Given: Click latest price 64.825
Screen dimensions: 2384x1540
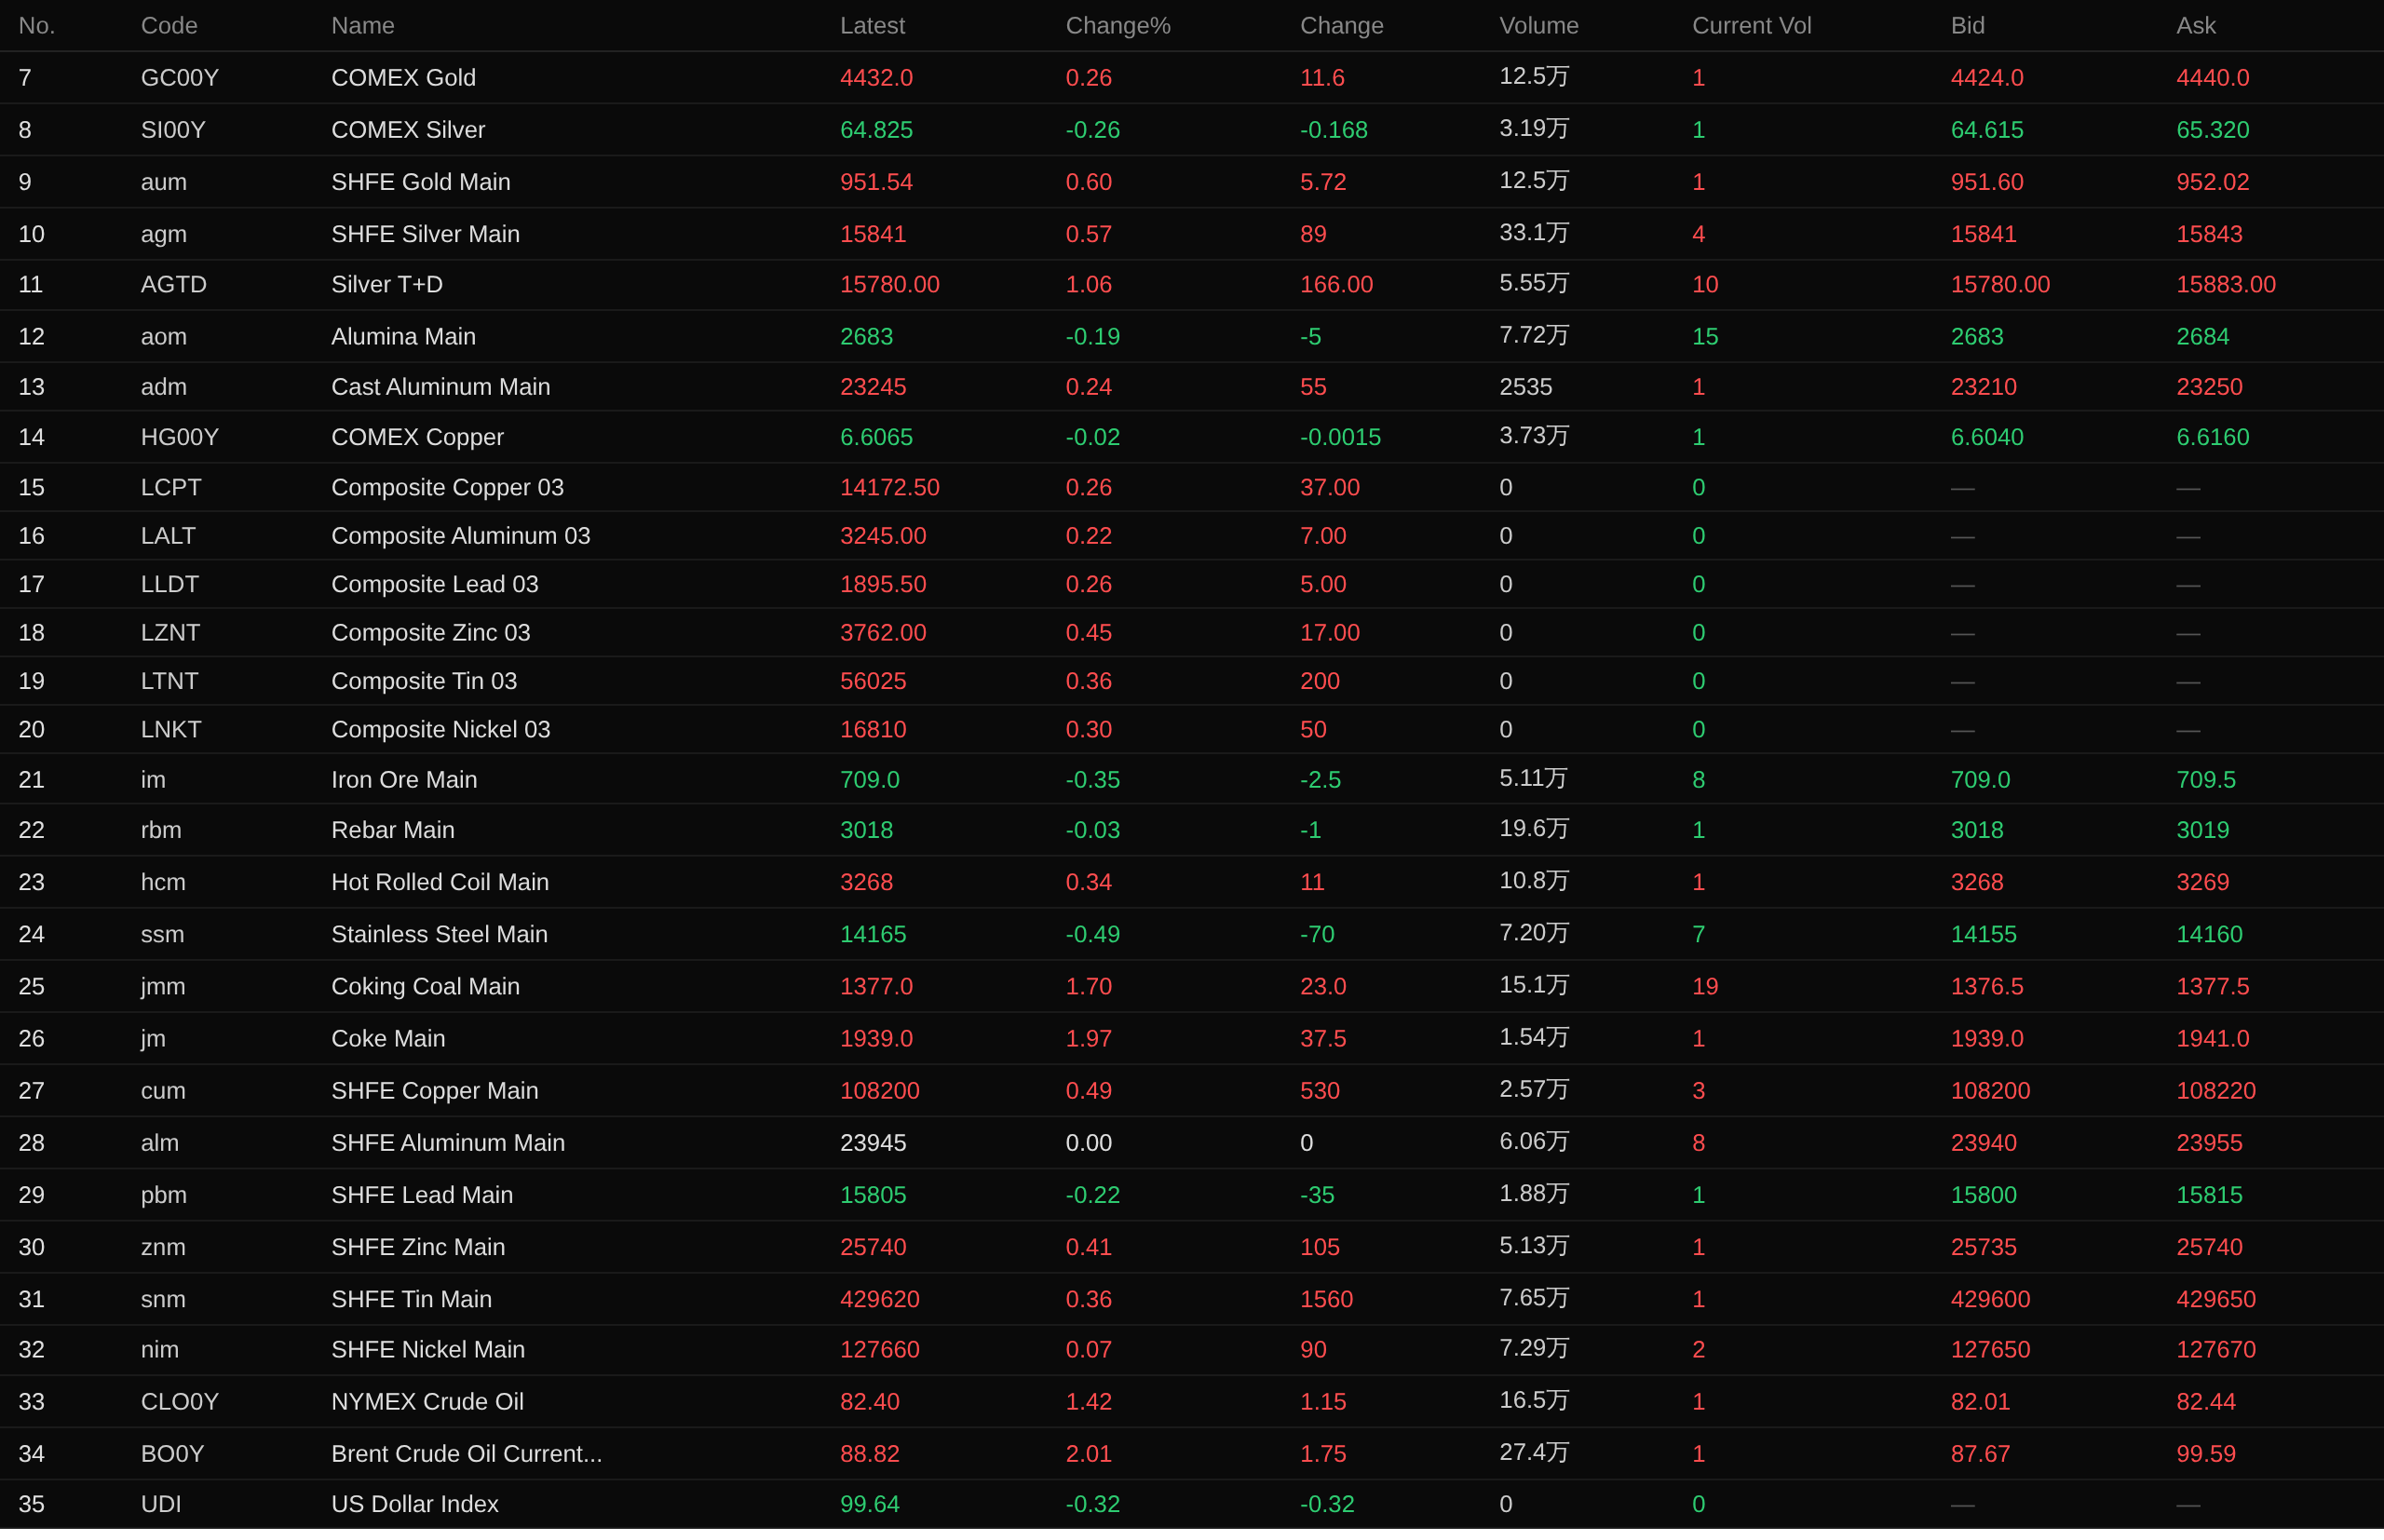Looking at the screenshot, I should click(876, 130).
